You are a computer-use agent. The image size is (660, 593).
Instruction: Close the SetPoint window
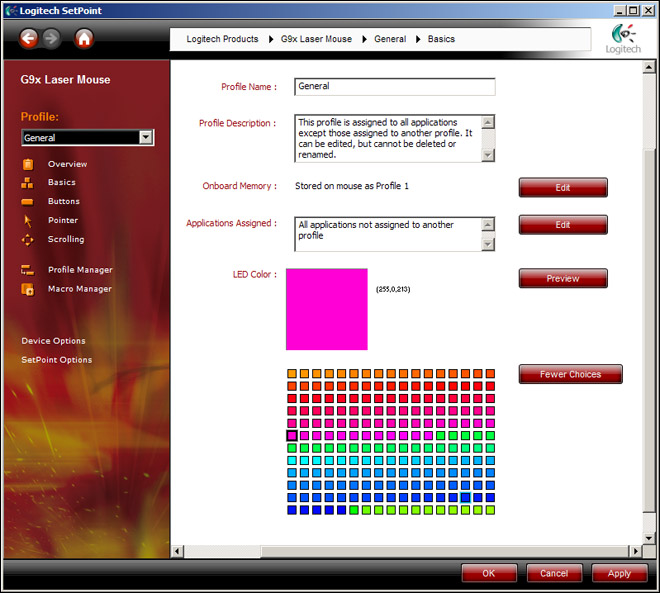click(x=648, y=11)
